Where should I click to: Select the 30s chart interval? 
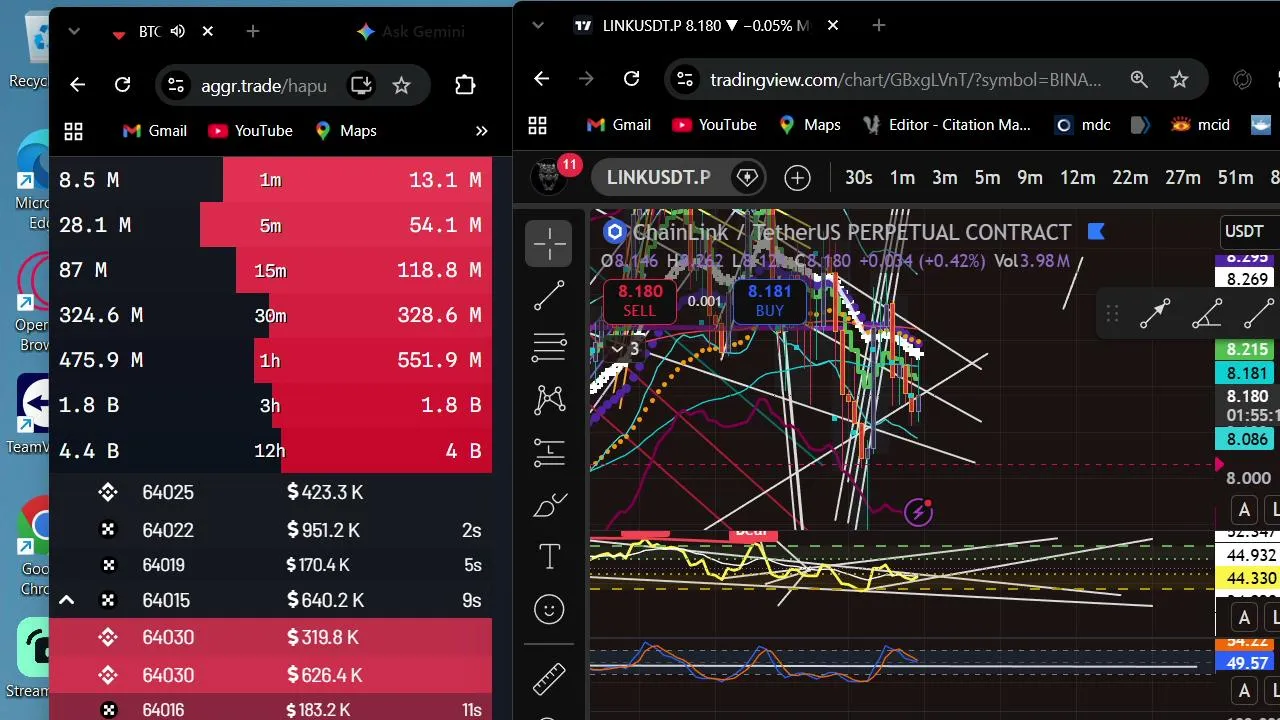click(x=859, y=178)
